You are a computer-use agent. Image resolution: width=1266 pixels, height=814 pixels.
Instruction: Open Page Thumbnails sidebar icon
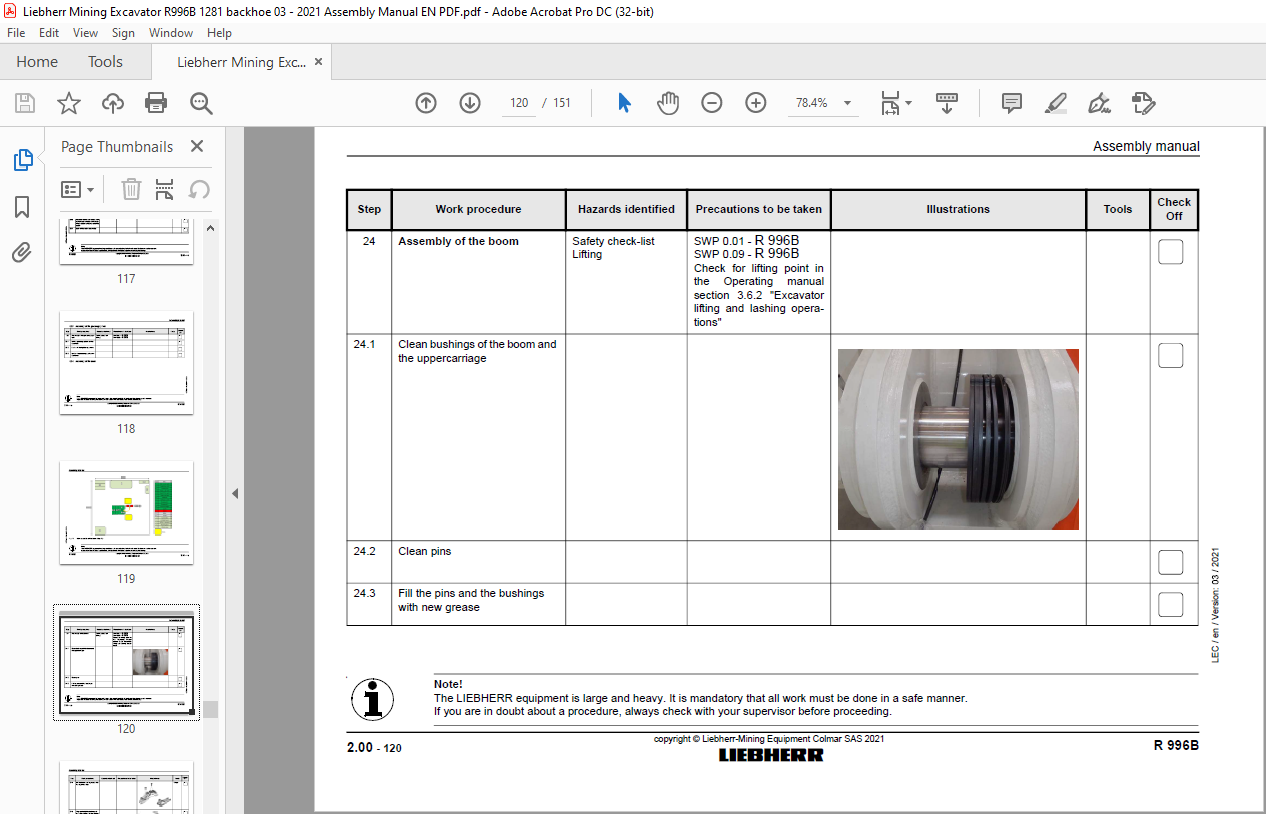click(22, 159)
